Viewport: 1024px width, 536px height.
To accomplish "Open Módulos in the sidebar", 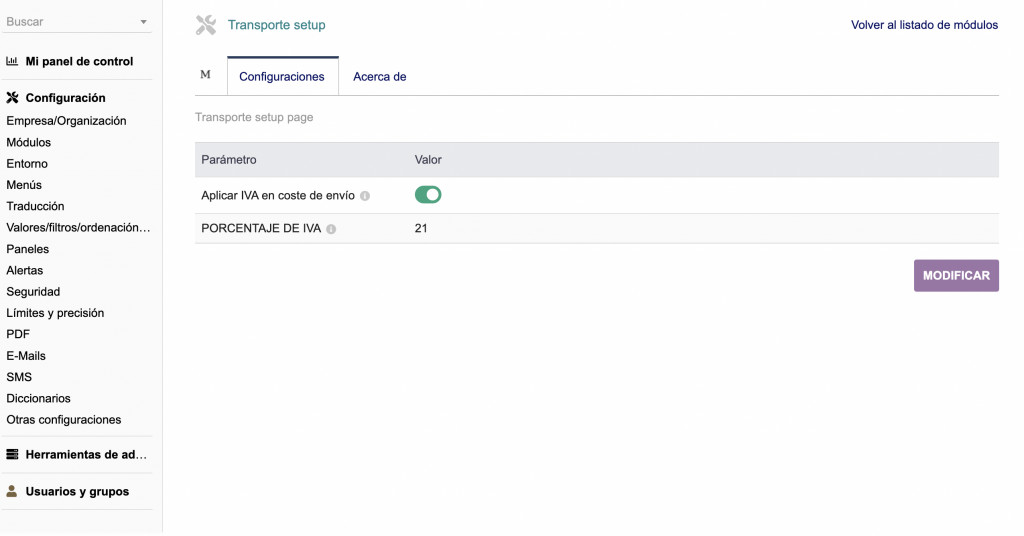I will [29, 142].
